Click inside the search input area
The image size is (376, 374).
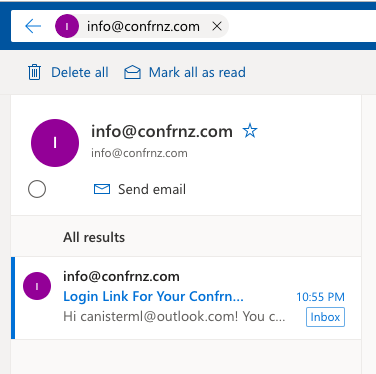click(x=300, y=26)
